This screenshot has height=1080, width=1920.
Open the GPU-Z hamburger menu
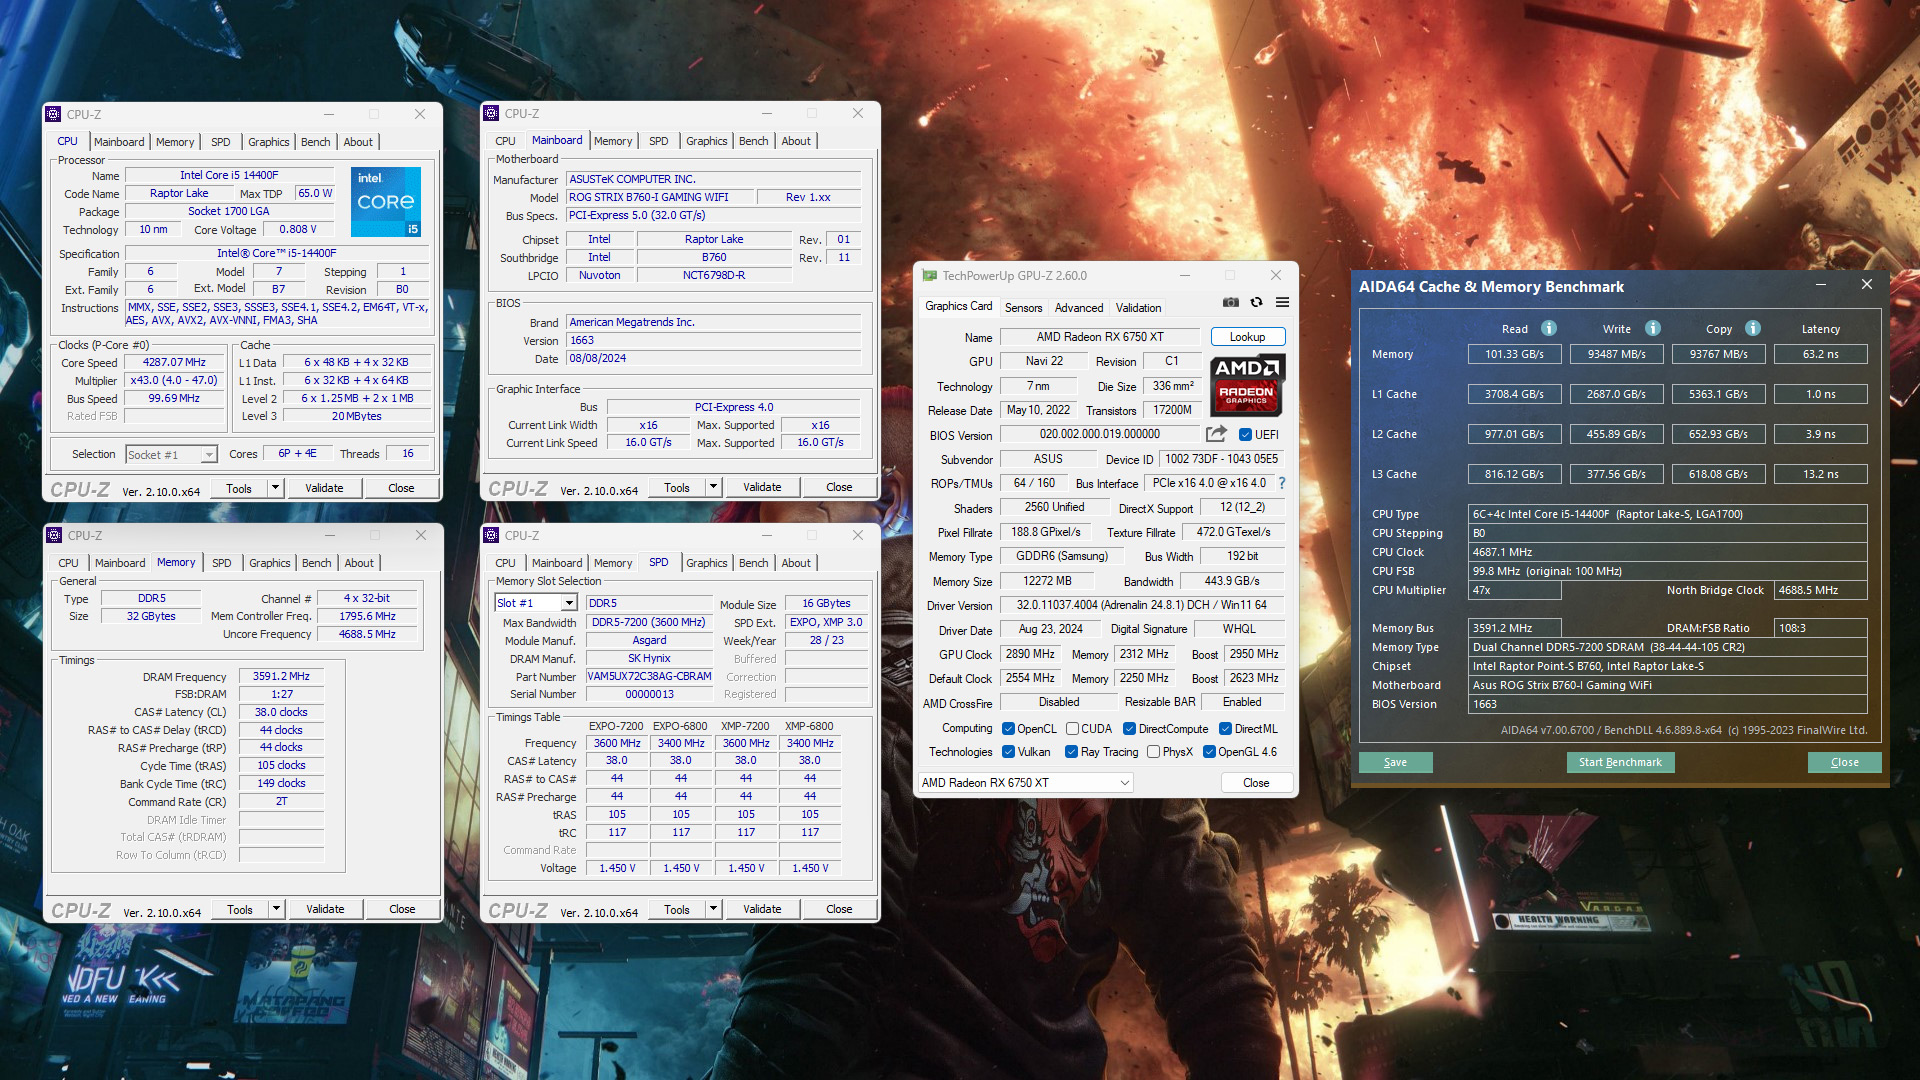click(x=1282, y=303)
